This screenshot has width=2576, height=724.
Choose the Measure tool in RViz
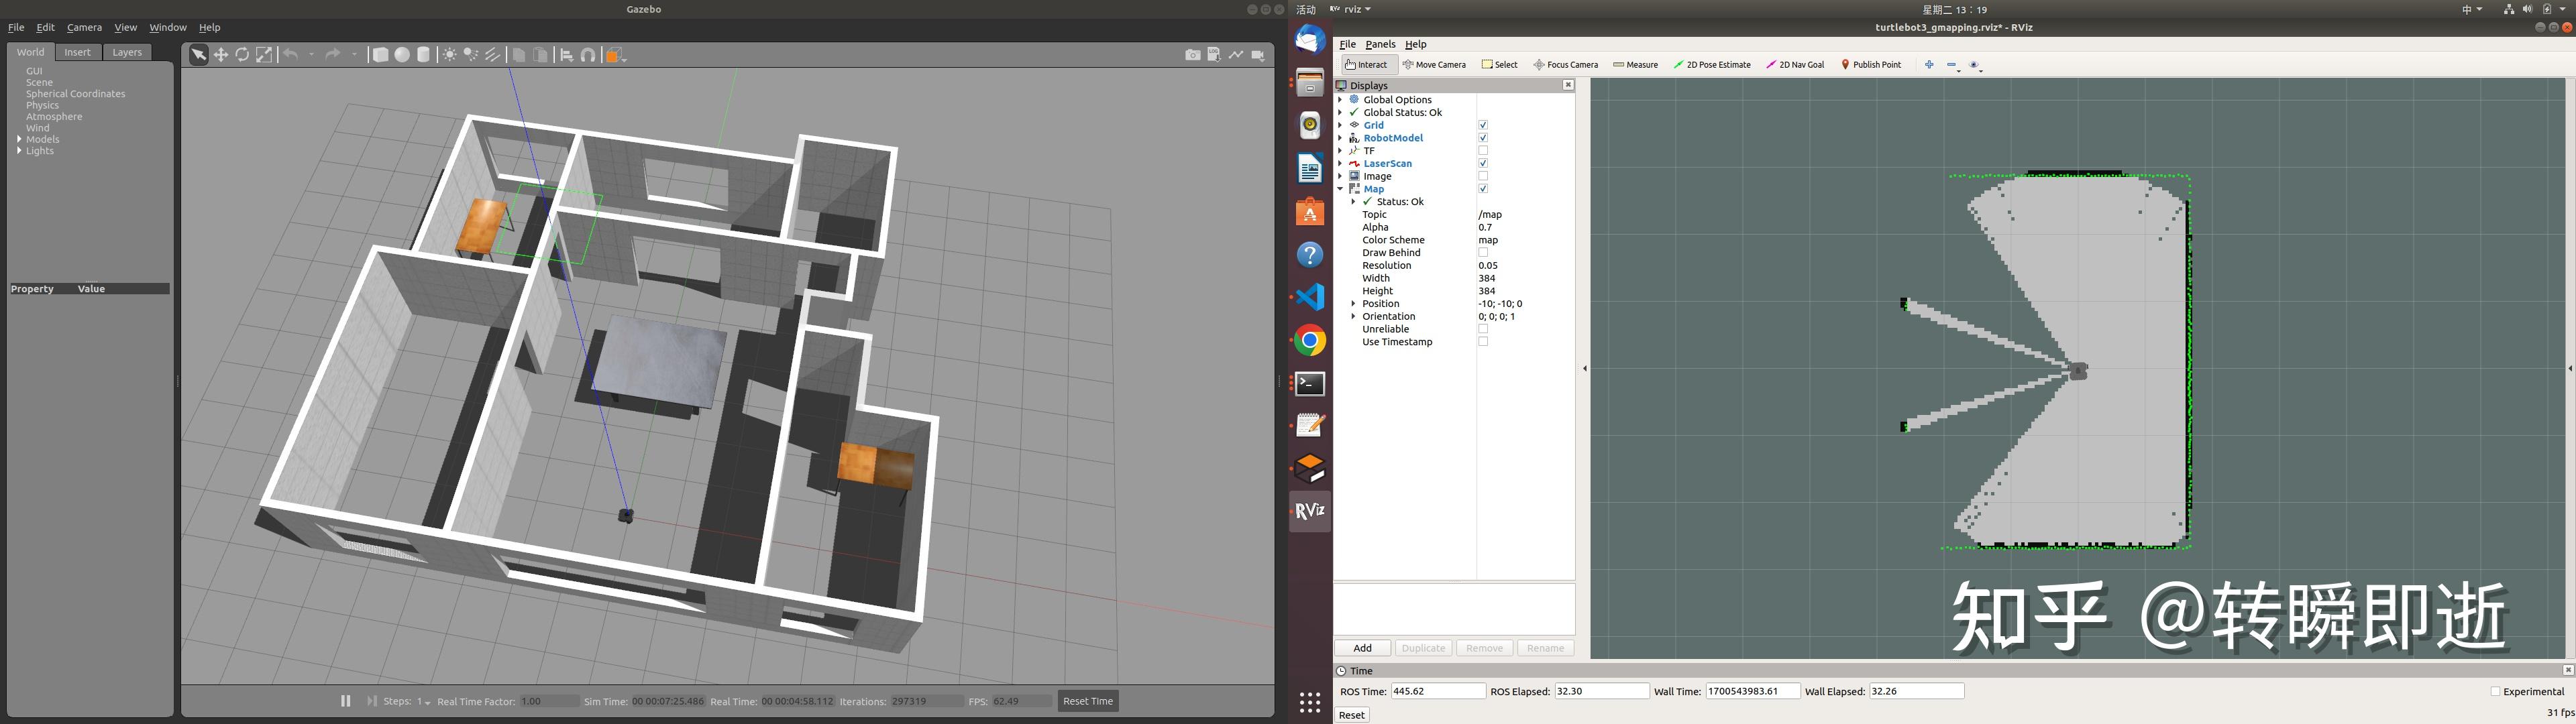(1635, 64)
